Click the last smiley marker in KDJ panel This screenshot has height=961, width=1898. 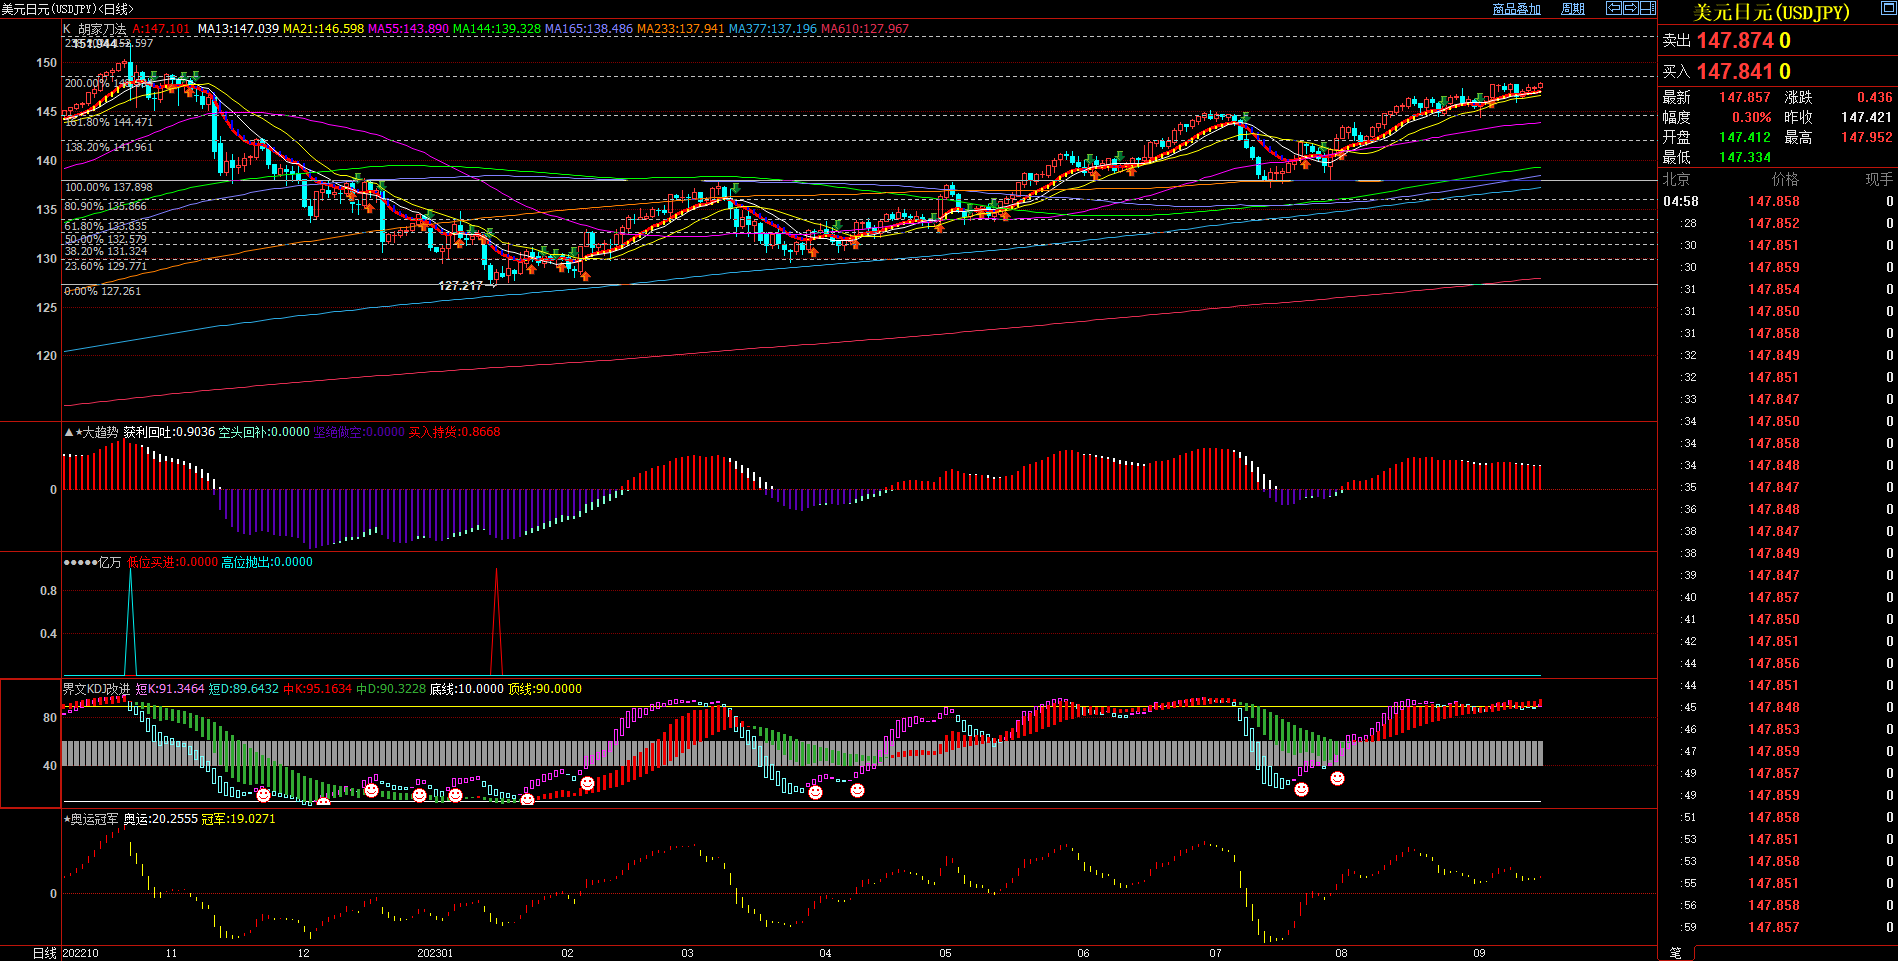tap(1337, 778)
